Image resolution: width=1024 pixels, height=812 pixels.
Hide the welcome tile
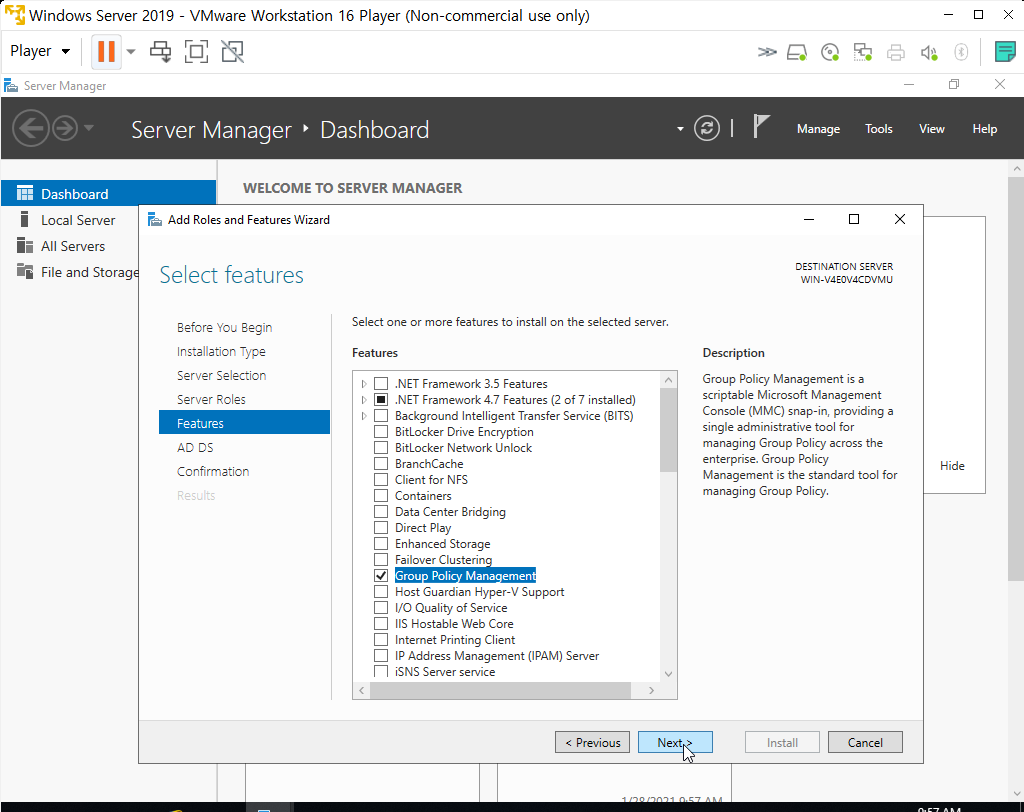click(x=952, y=466)
